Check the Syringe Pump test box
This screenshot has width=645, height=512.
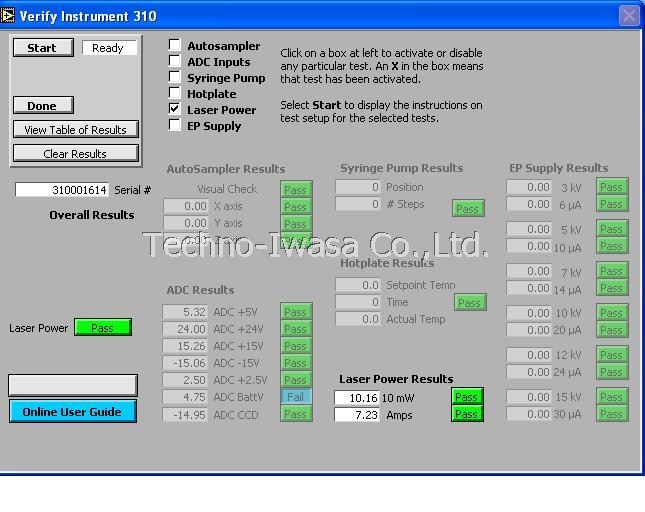[175, 77]
